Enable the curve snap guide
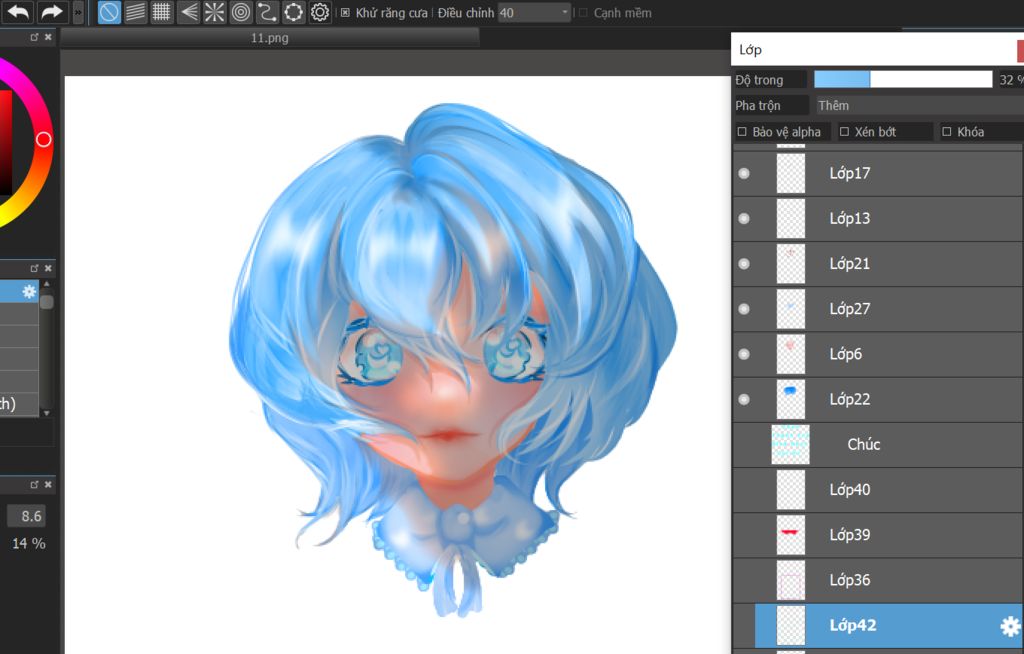Screen dimensions: 1024x654 (x=267, y=12)
